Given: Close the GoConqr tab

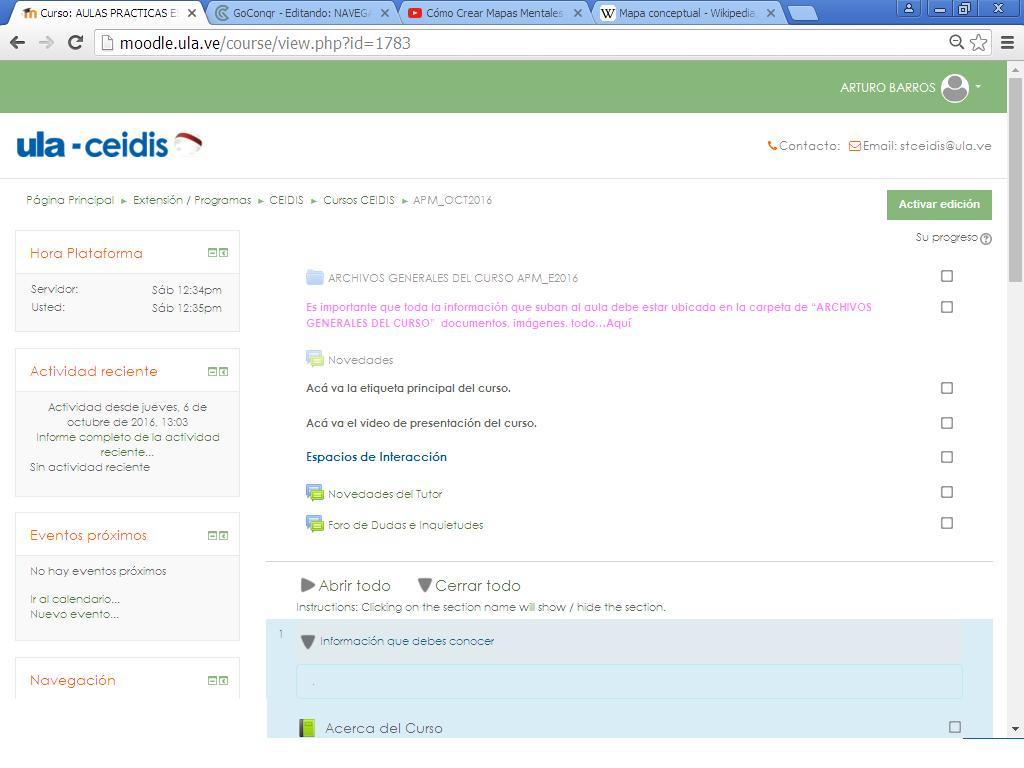Looking at the screenshot, I should click(x=385, y=13).
